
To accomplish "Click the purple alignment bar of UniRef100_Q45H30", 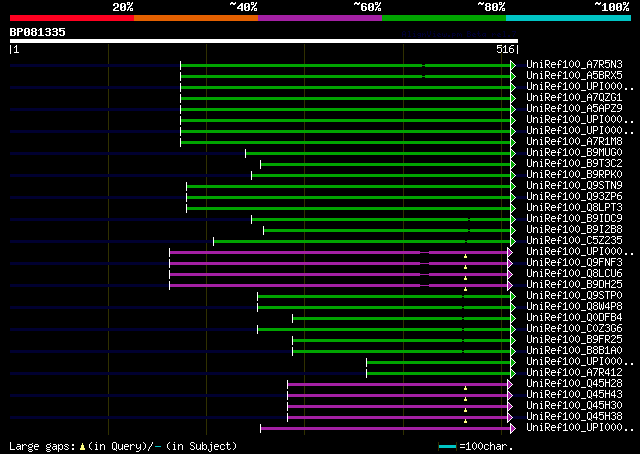I will 398,407.
